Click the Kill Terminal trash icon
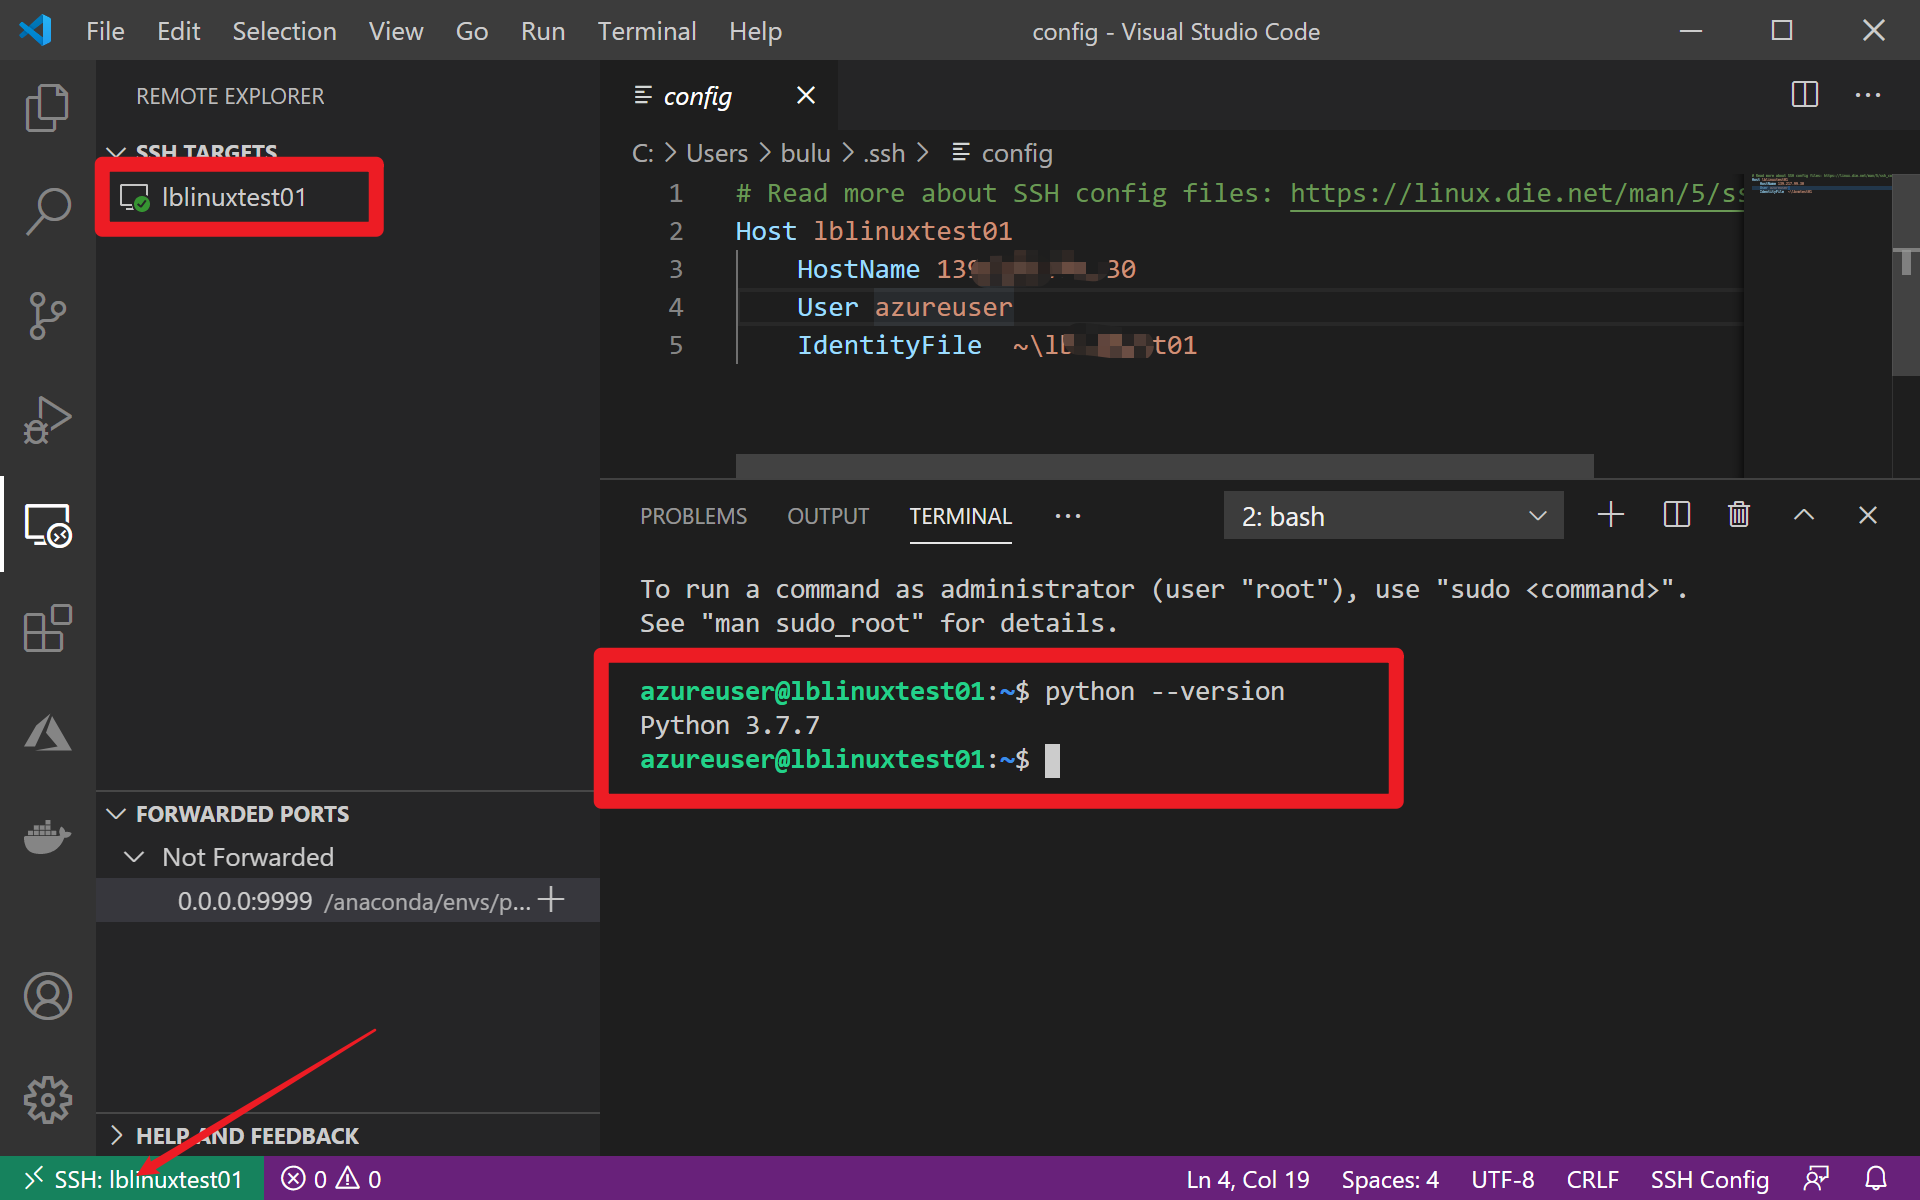 tap(1739, 515)
